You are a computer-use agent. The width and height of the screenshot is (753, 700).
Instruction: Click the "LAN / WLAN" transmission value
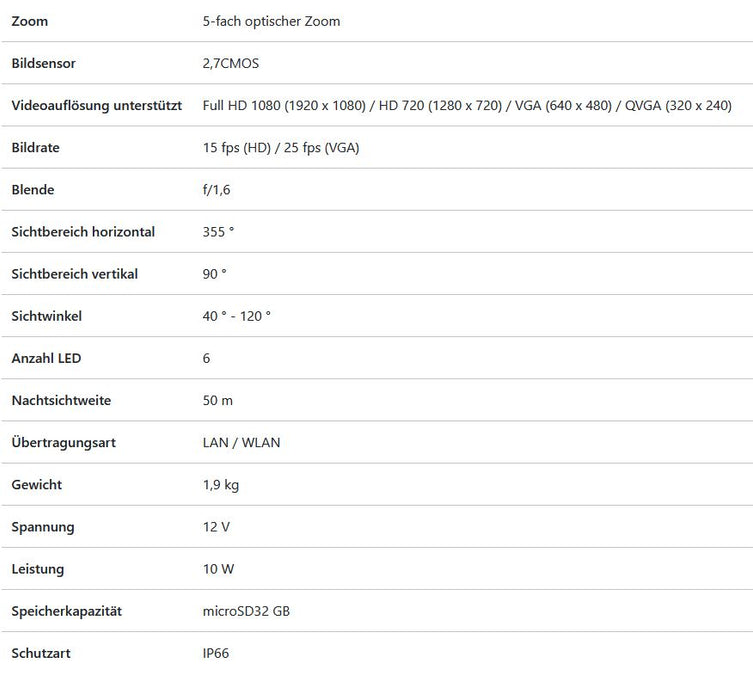(241, 442)
